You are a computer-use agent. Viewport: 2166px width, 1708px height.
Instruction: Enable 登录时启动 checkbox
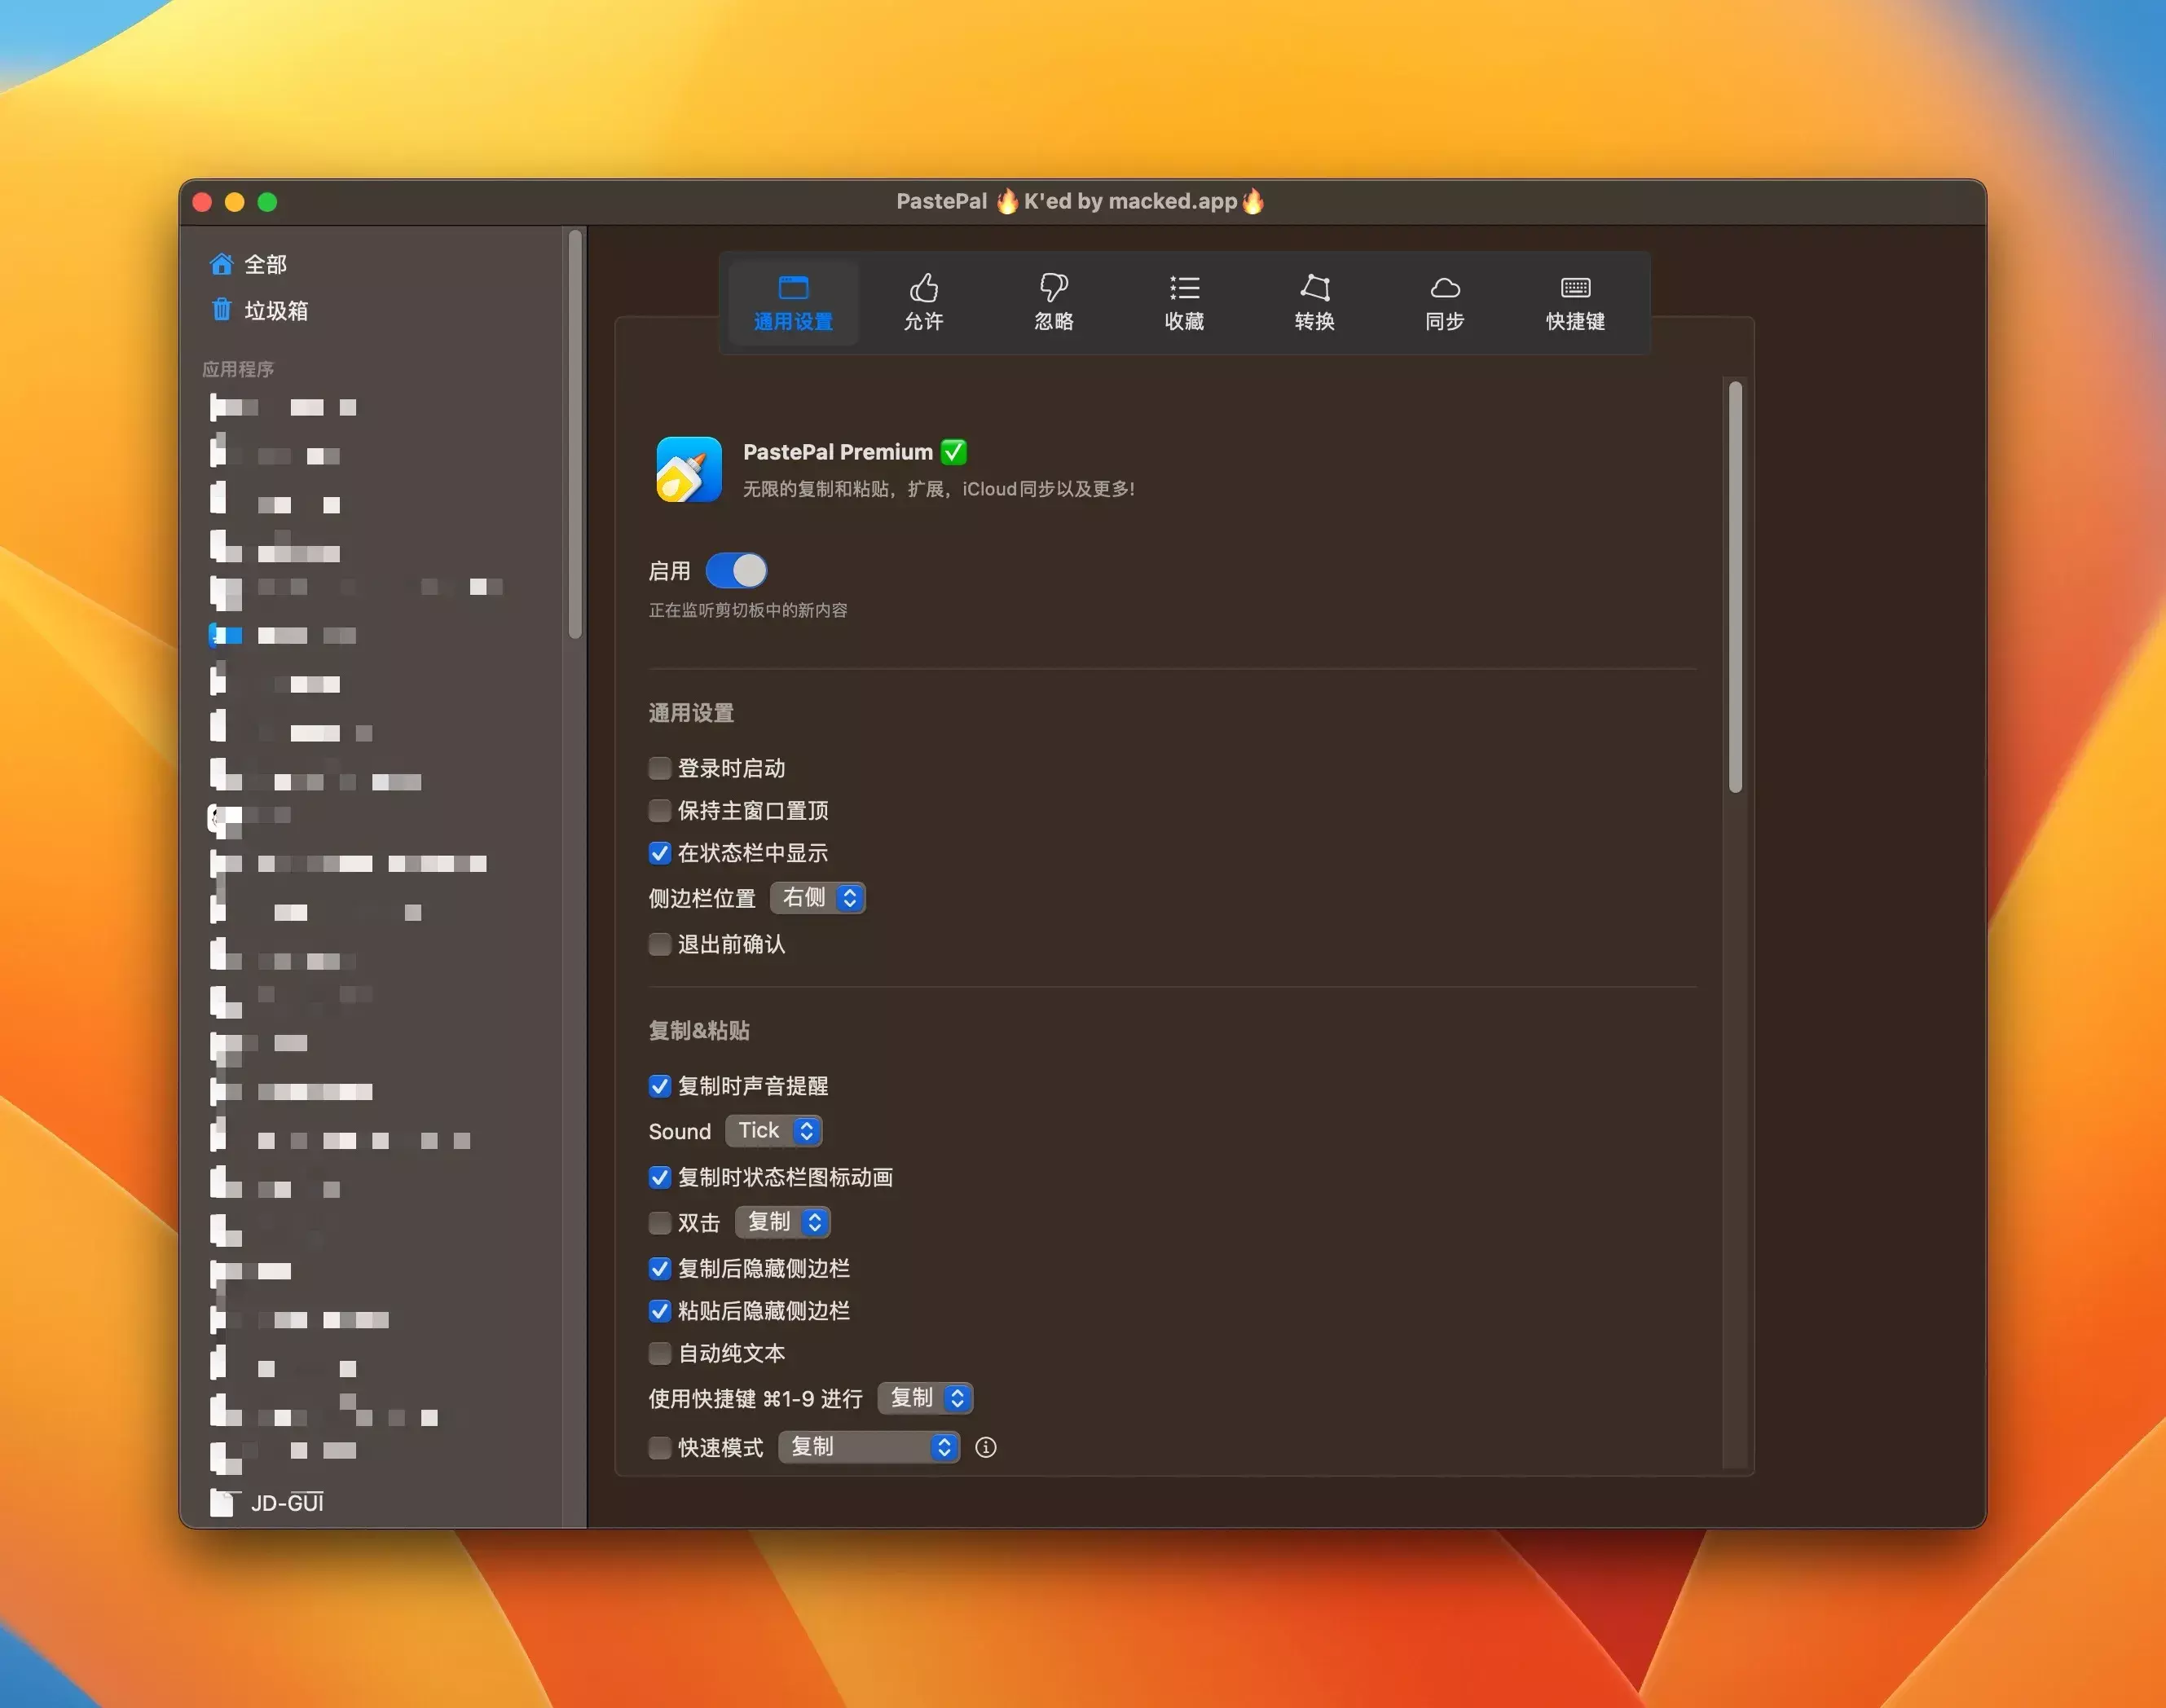pyautogui.click(x=659, y=768)
